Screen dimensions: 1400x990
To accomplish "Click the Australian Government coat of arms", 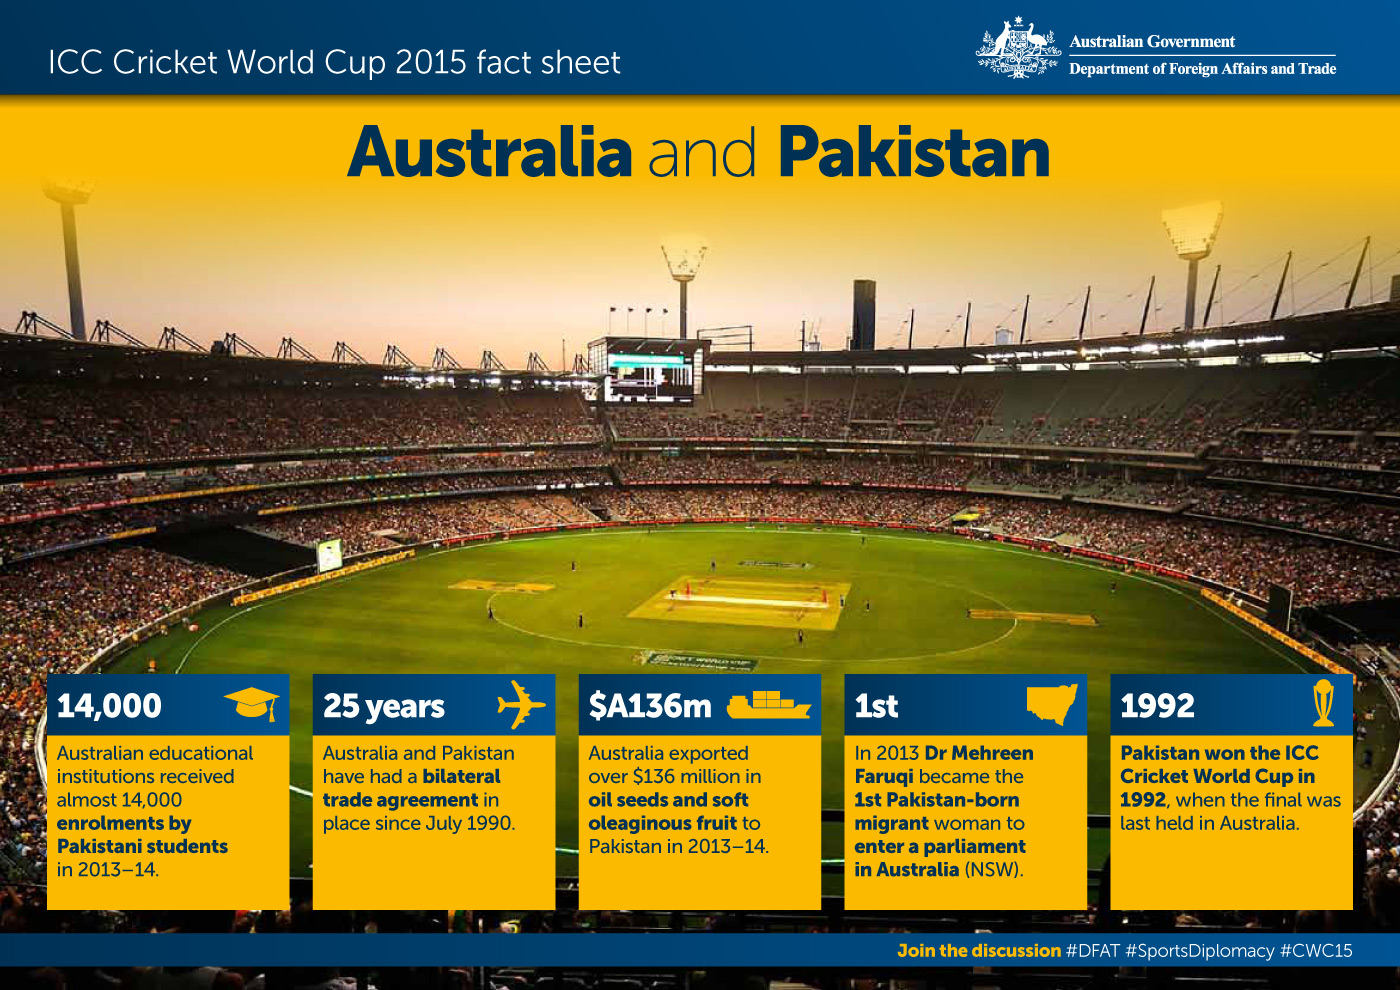I will click(1018, 47).
